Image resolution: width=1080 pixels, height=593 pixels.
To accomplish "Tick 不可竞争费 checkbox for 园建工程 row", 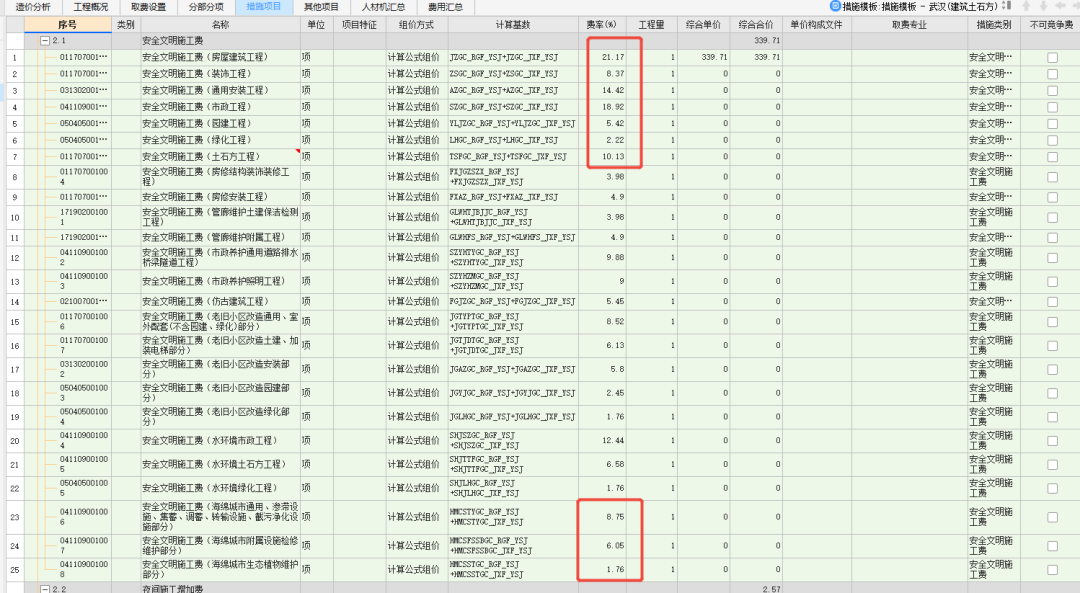I will 1052,123.
